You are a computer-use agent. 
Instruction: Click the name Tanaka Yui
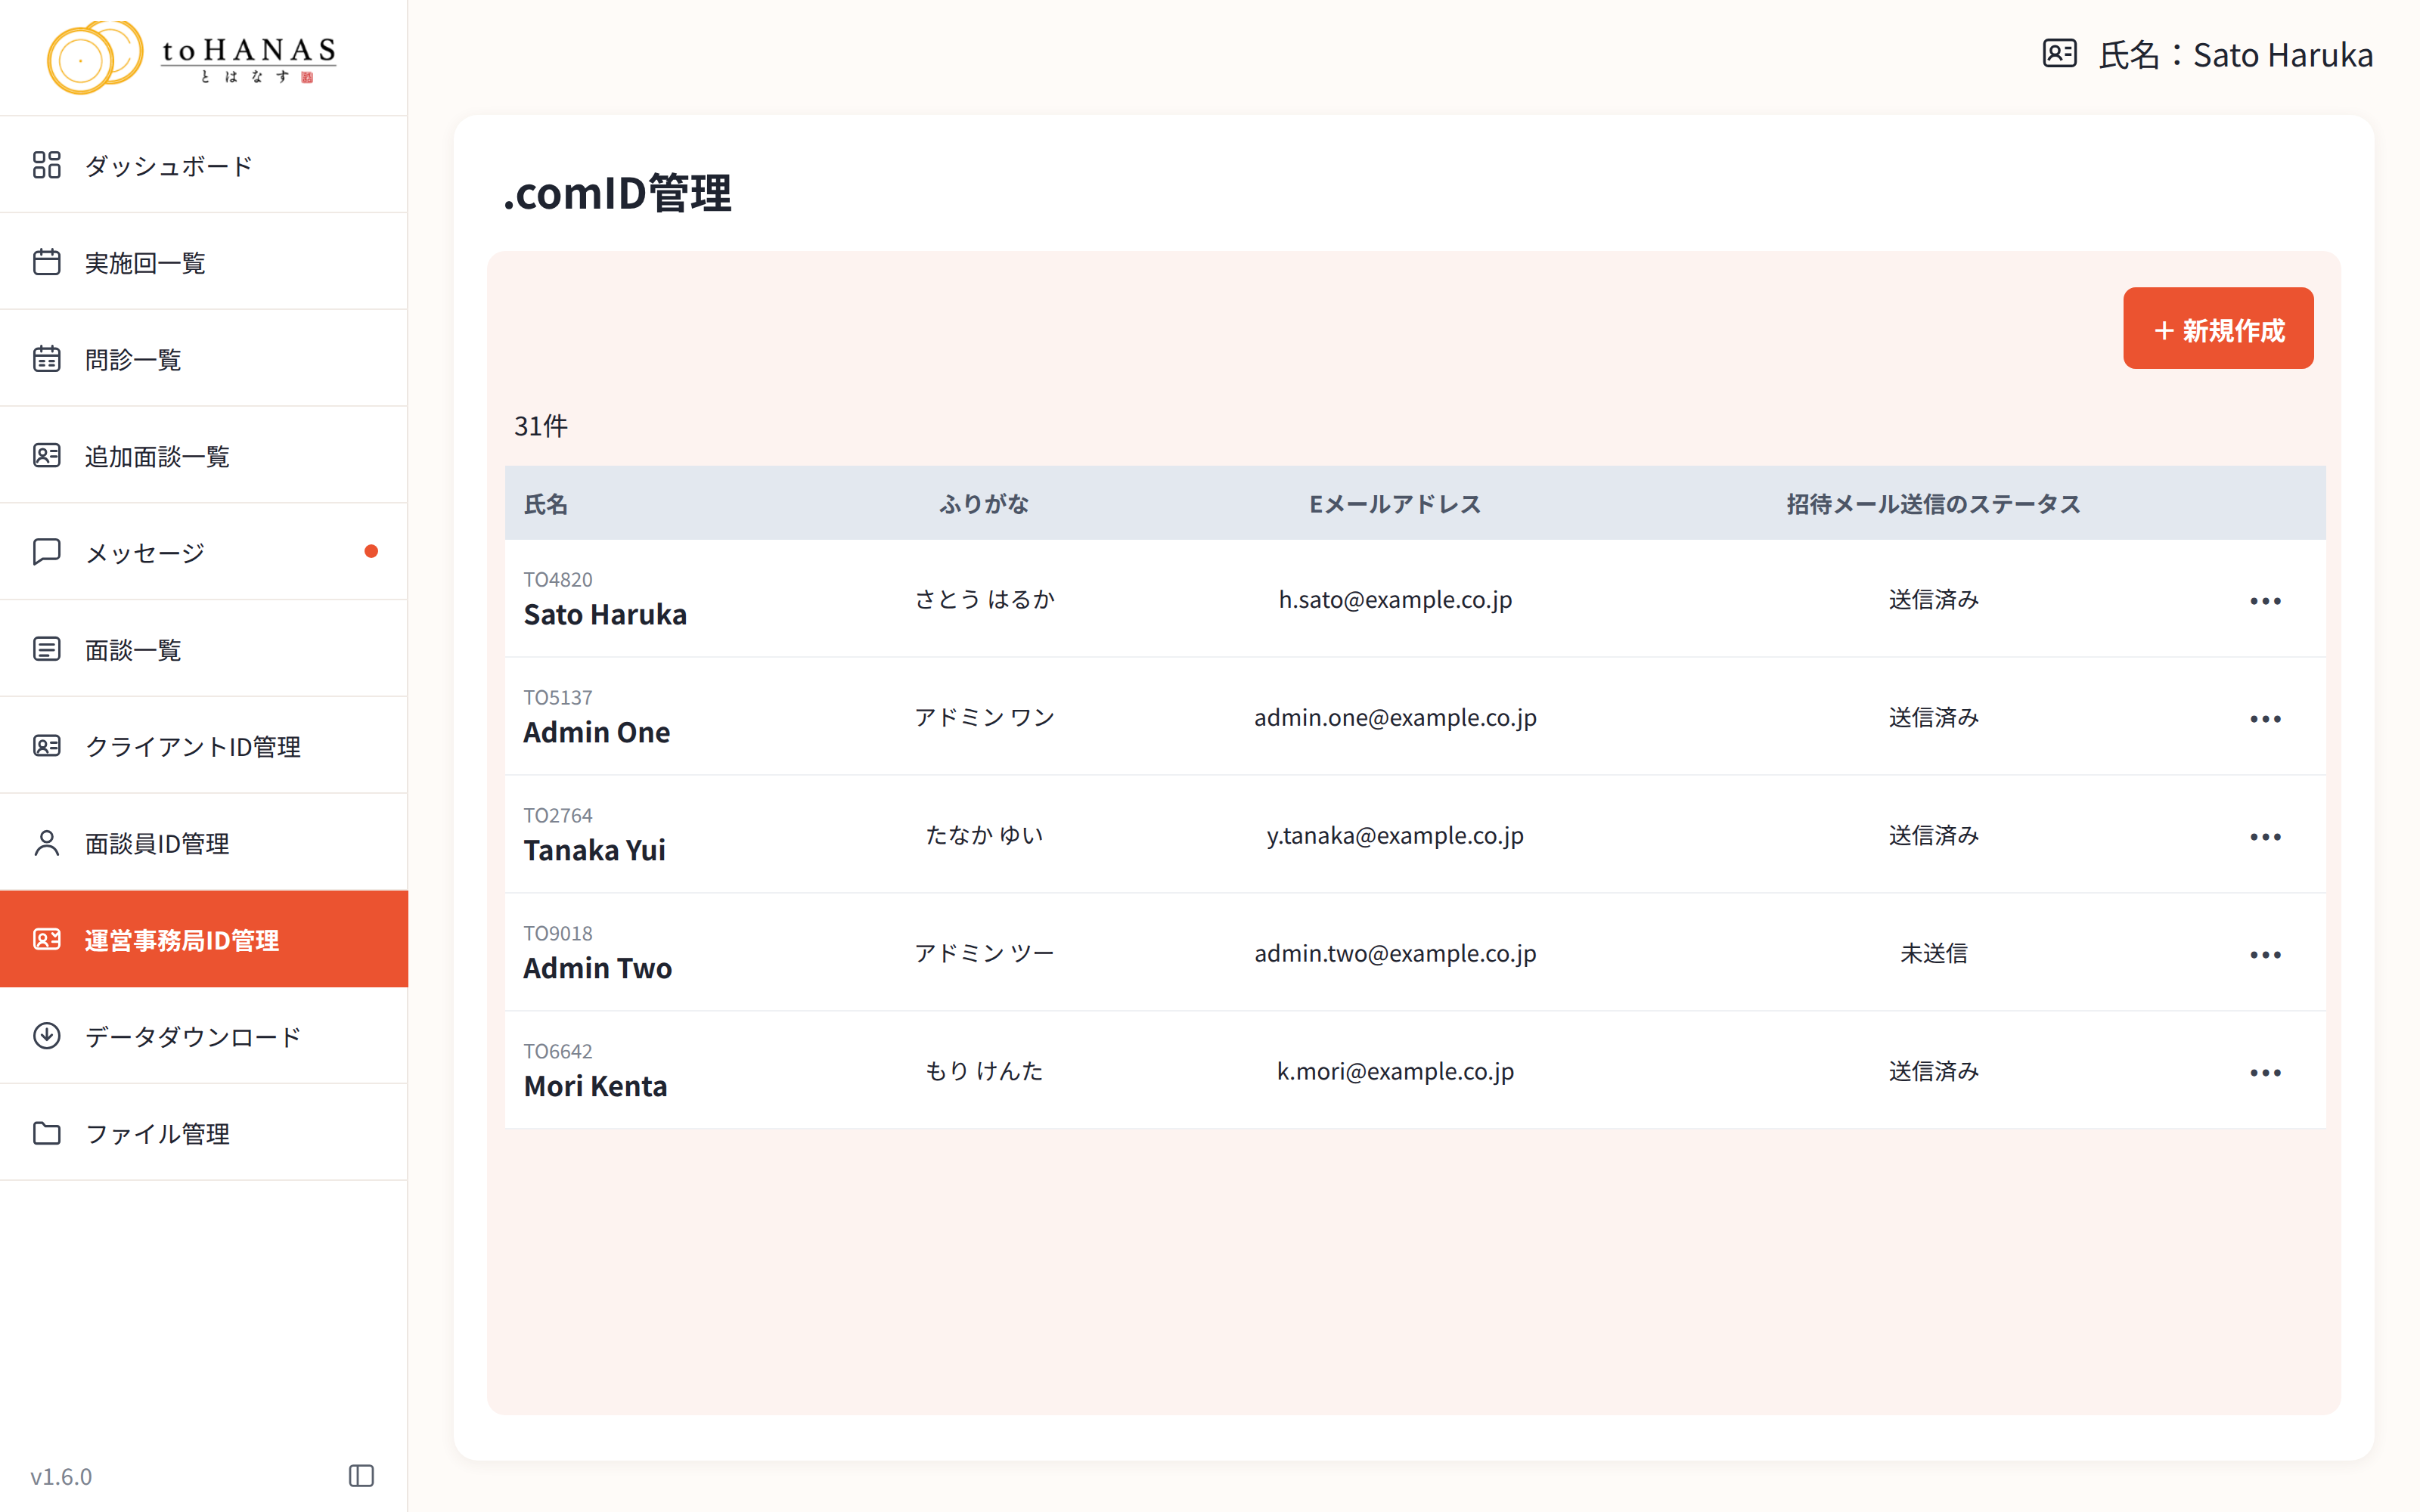pyautogui.click(x=594, y=850)
